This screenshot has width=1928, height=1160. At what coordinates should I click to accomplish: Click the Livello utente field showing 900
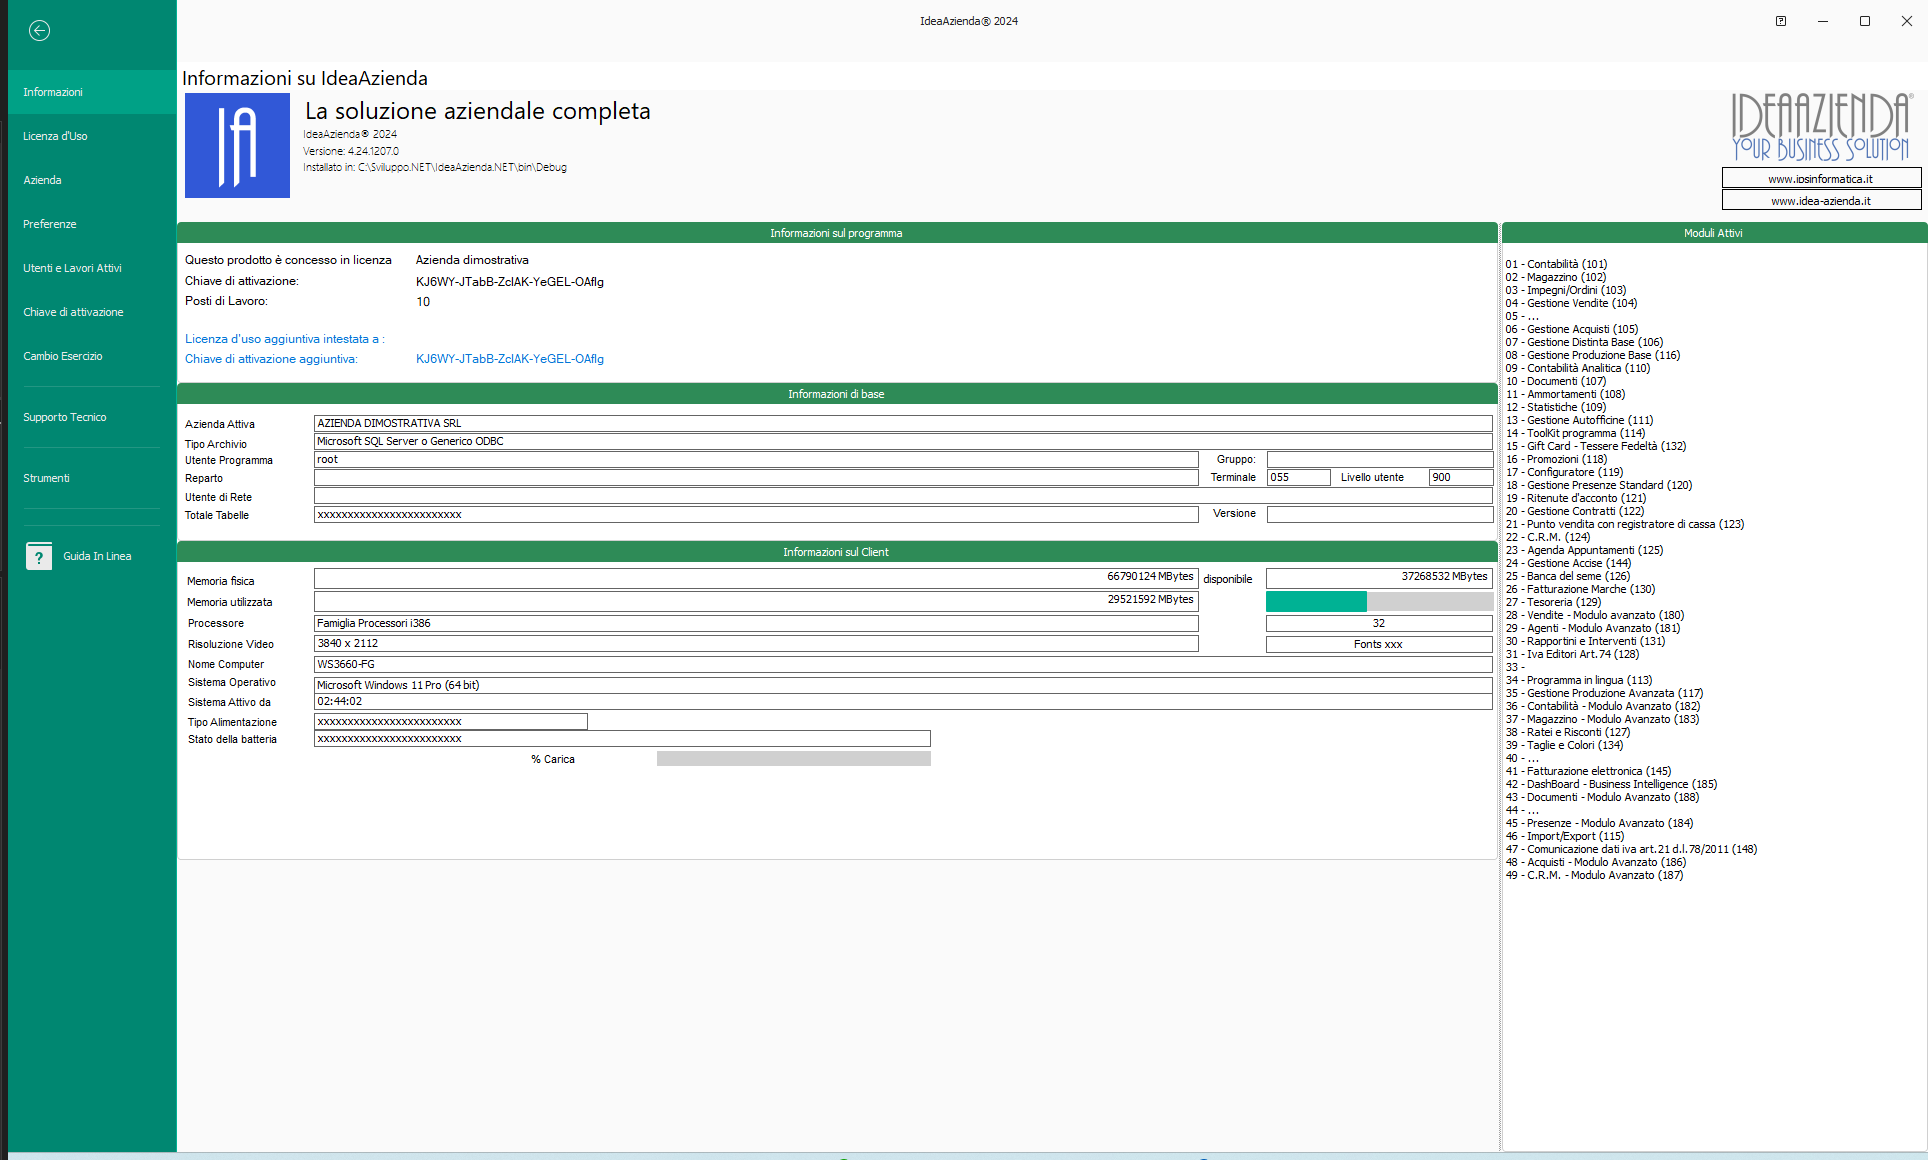click(1461, 478)
